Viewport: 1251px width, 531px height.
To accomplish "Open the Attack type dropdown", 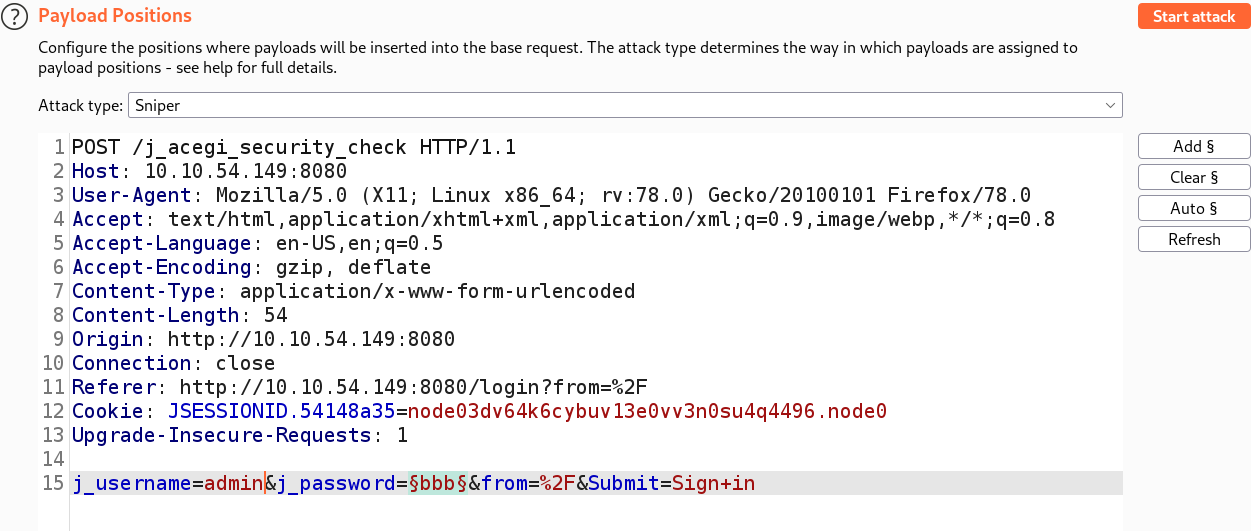I will tap(624, 105).
